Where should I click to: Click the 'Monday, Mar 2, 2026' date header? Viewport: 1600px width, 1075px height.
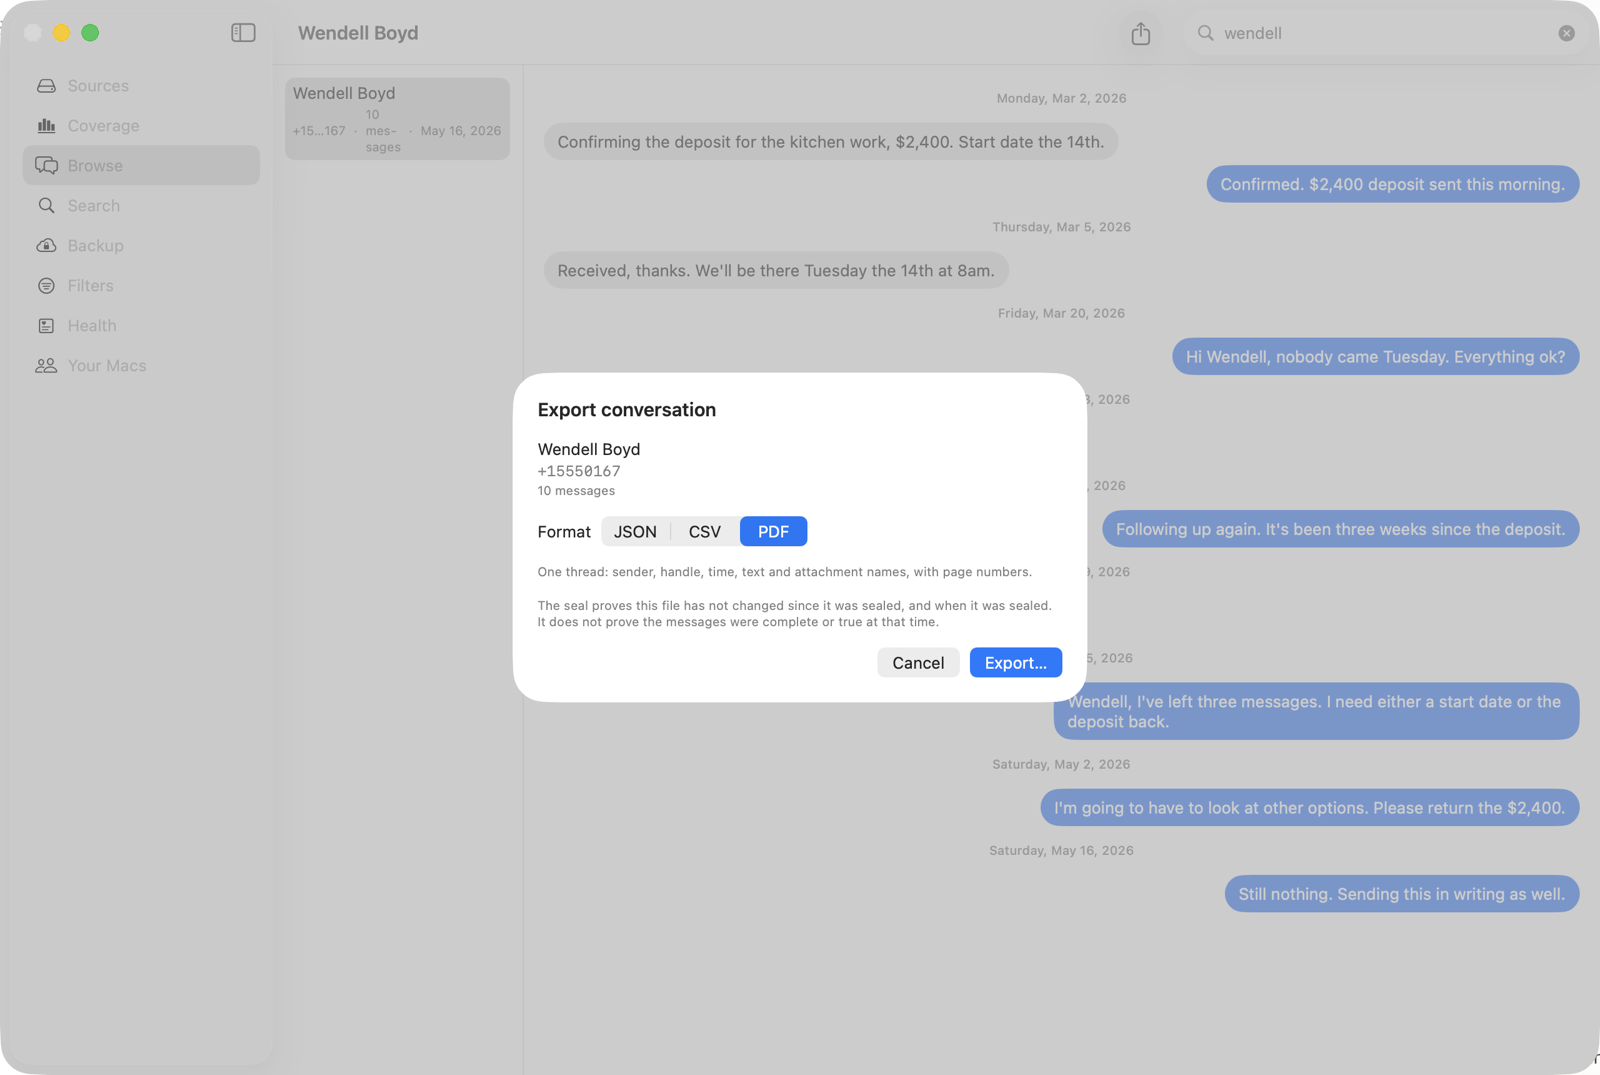click(1061, 98)
